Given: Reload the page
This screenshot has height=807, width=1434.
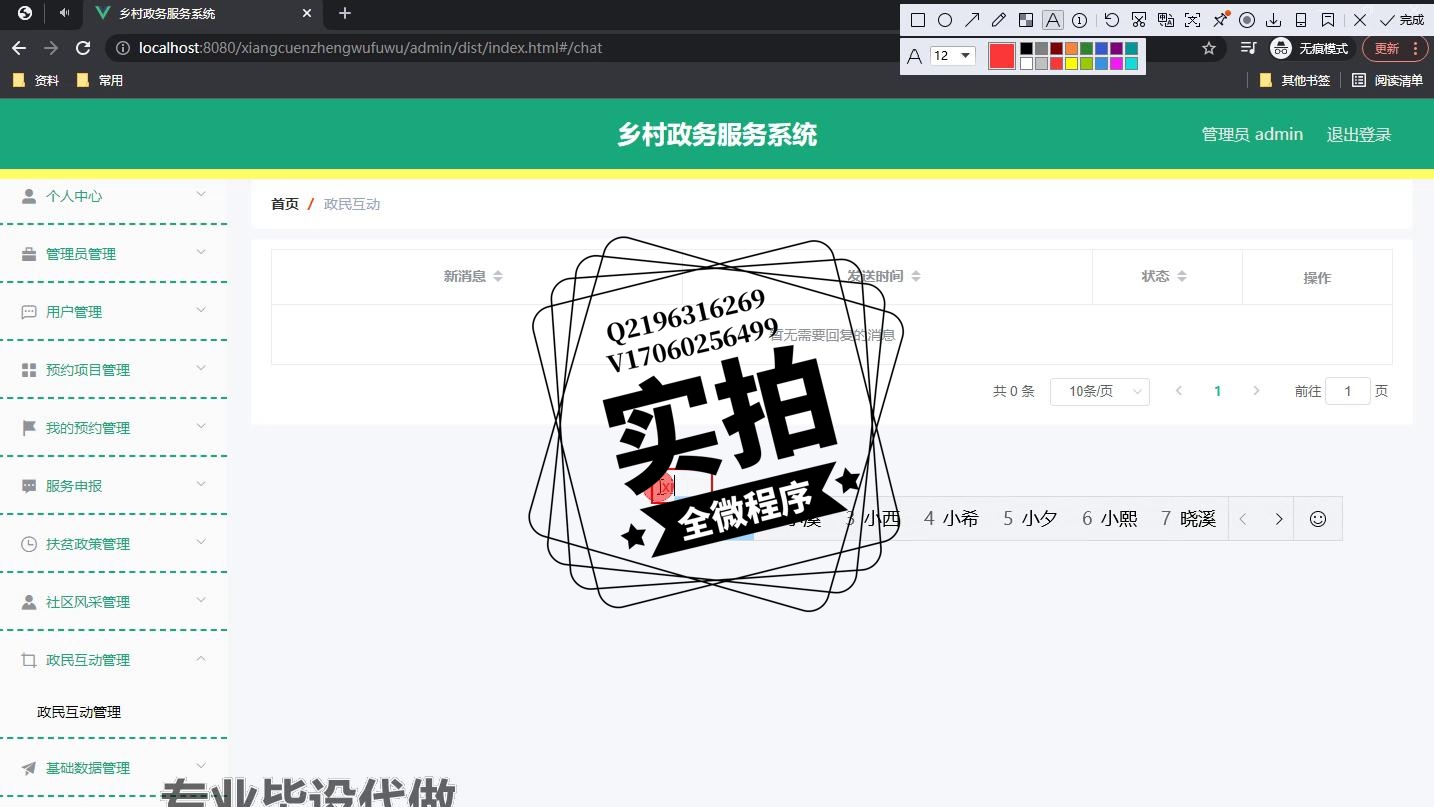Looking at the screenshot, I should pos(84,48).
